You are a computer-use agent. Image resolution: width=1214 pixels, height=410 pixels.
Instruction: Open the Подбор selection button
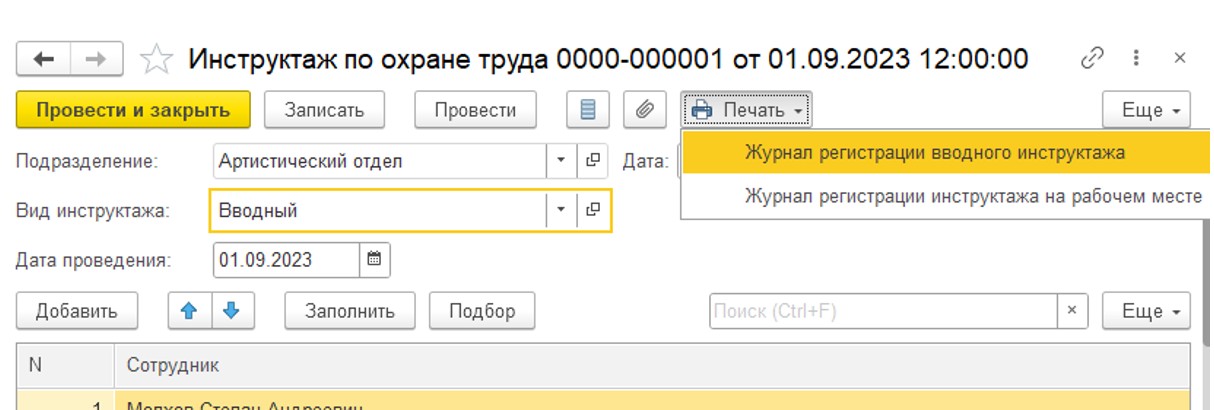point(482,311)
